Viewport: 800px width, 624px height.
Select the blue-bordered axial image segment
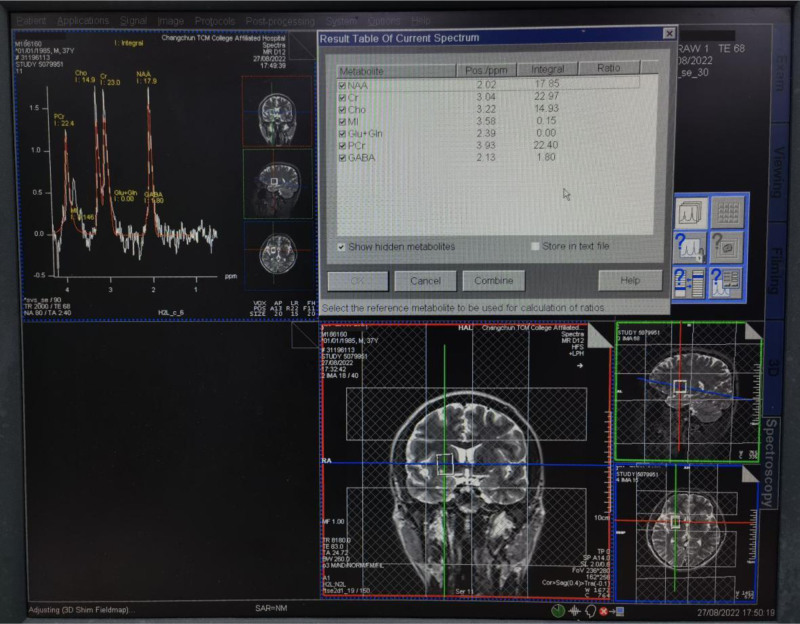point(686,533)
